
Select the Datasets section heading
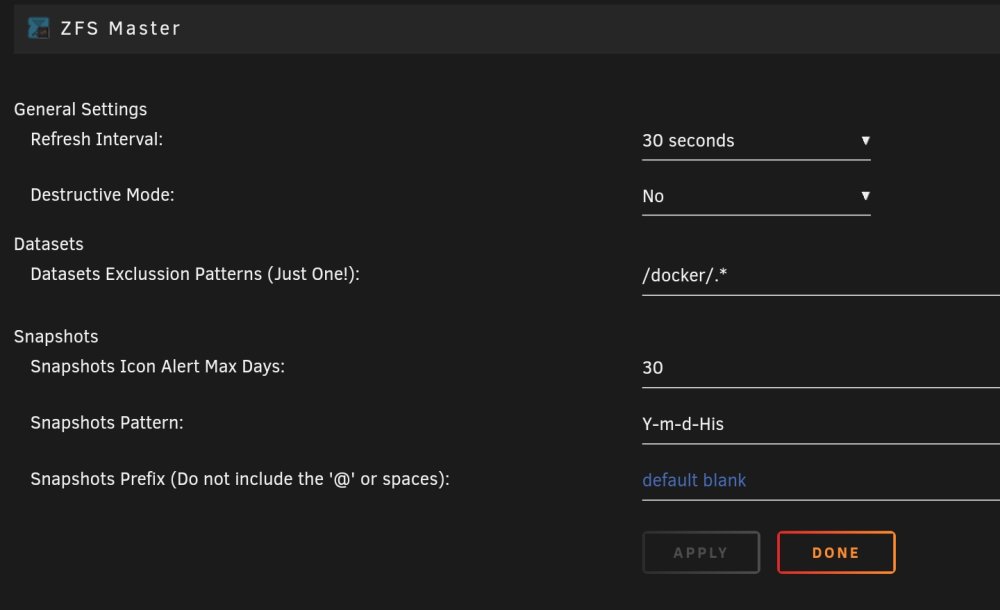(x=48, y=244)
